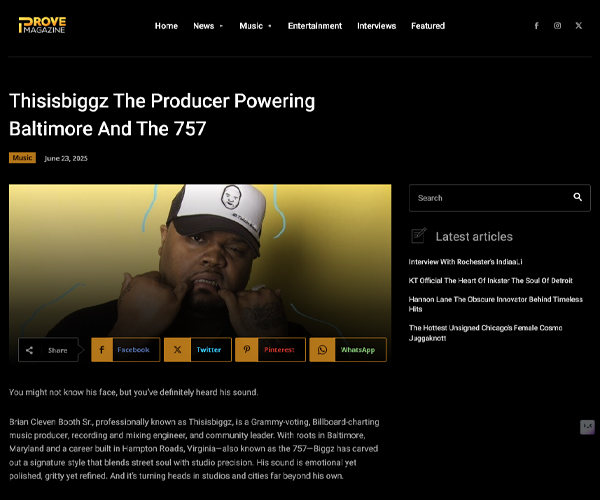Image resolution: width=600 pixels, height=500 pixels.
Task: Click into the Search input field
Action: 490,198
